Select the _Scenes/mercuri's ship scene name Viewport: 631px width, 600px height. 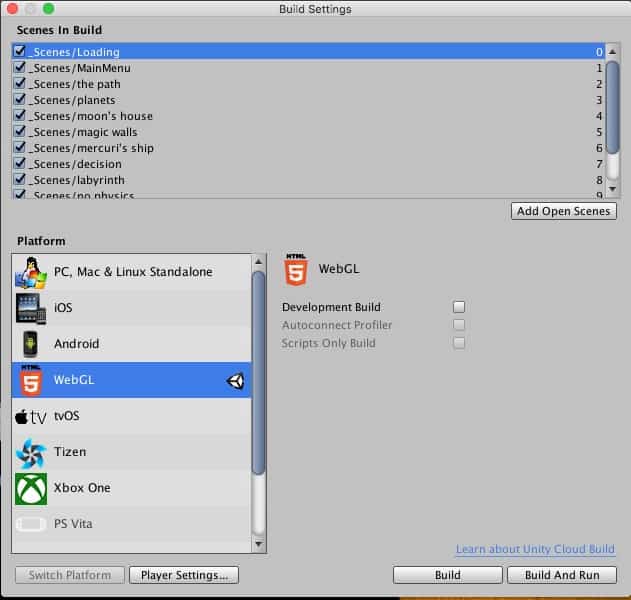pos(91,148)
